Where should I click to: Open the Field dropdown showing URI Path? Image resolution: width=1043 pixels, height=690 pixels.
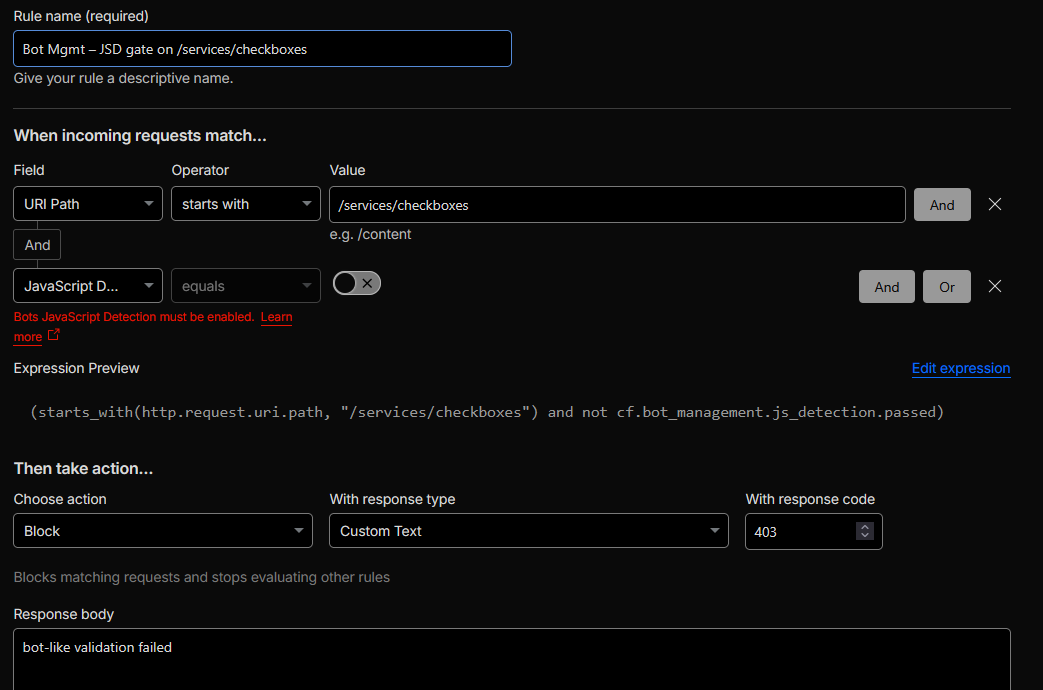tap(87, 204)
